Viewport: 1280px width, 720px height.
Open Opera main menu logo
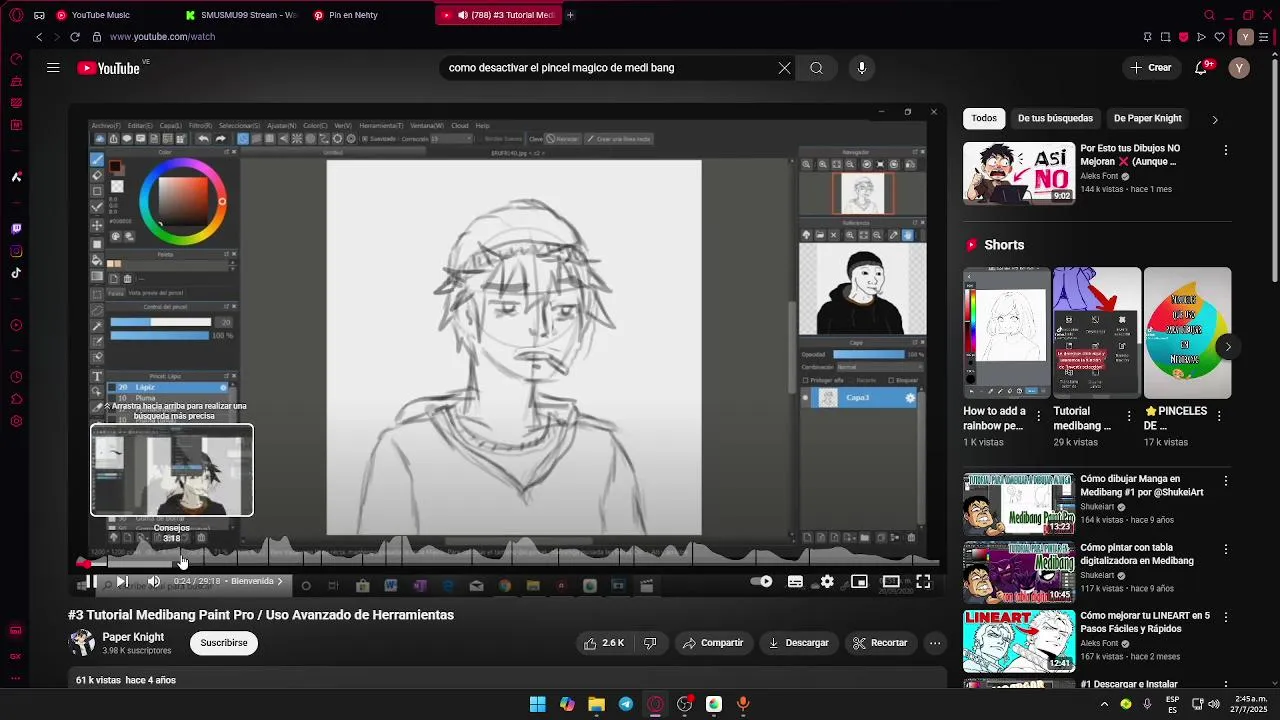tap(16, 15)
